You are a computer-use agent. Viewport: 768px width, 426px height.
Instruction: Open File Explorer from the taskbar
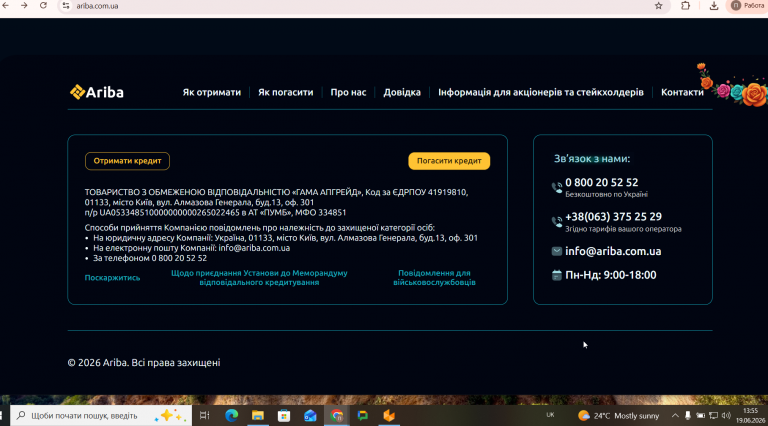(258, 416)
